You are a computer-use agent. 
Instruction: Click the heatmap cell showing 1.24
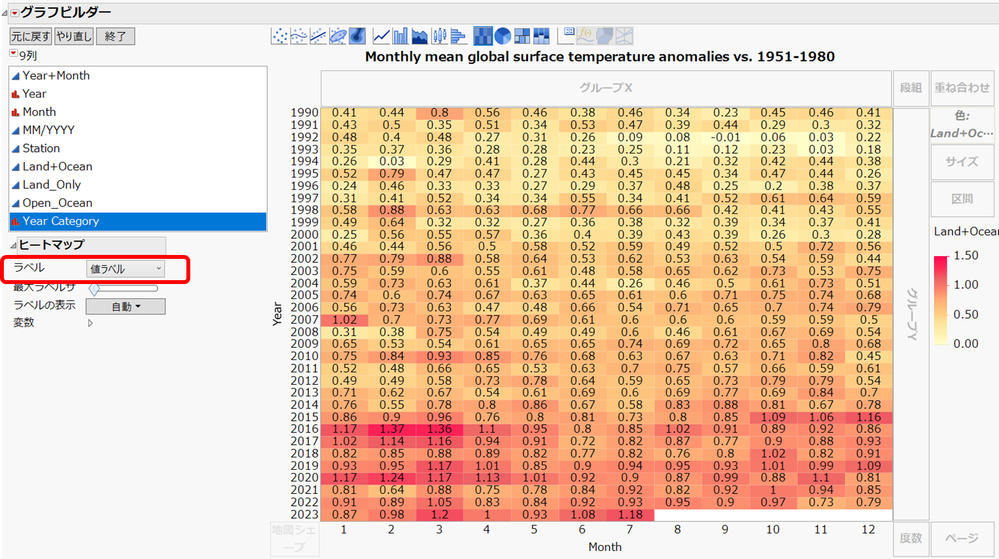point(392,478)
